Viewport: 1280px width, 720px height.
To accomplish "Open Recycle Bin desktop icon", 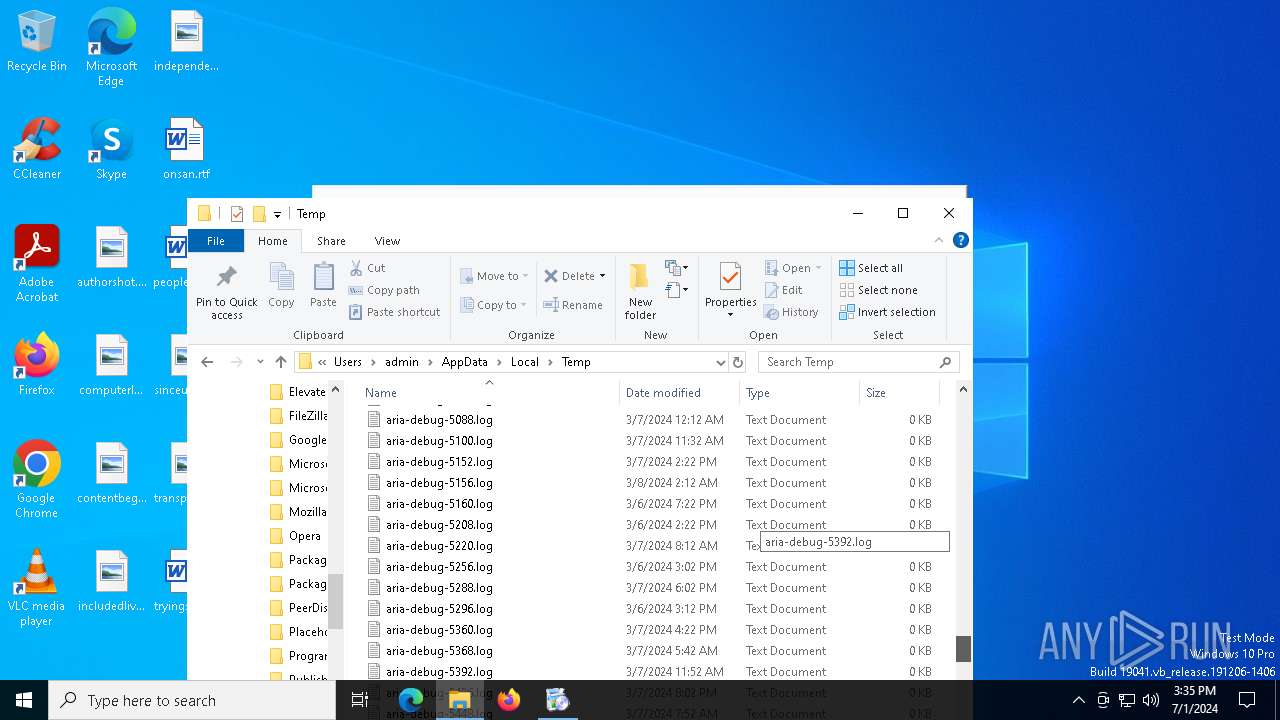I will [37, 42].
